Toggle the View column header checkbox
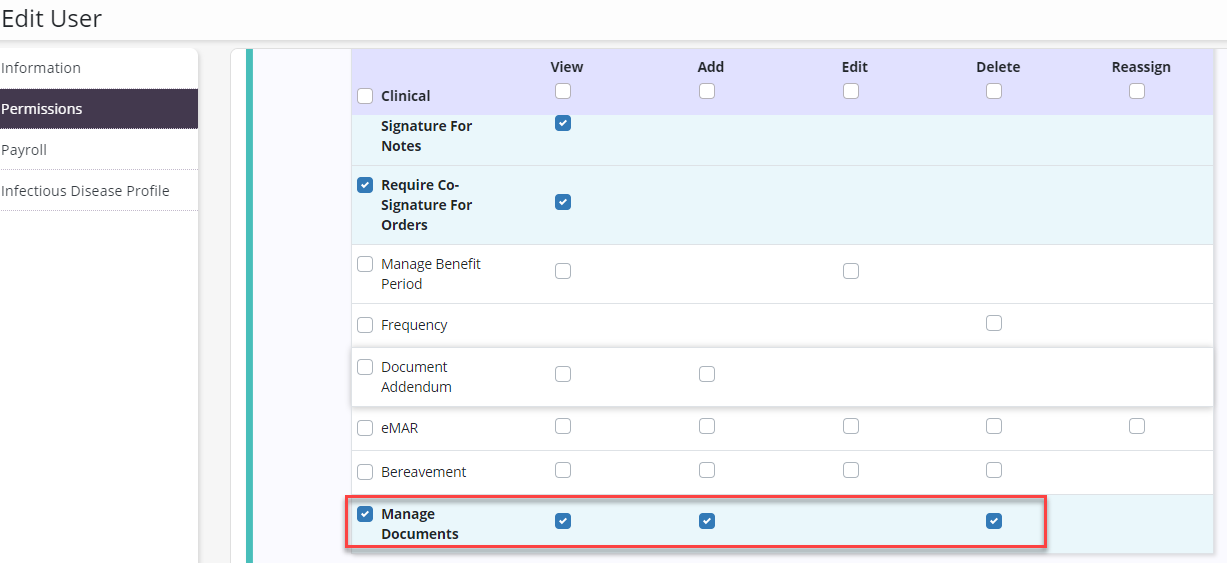Viewport: 1227px width, 563px height. pyautogui.click(x=563, y=91)
